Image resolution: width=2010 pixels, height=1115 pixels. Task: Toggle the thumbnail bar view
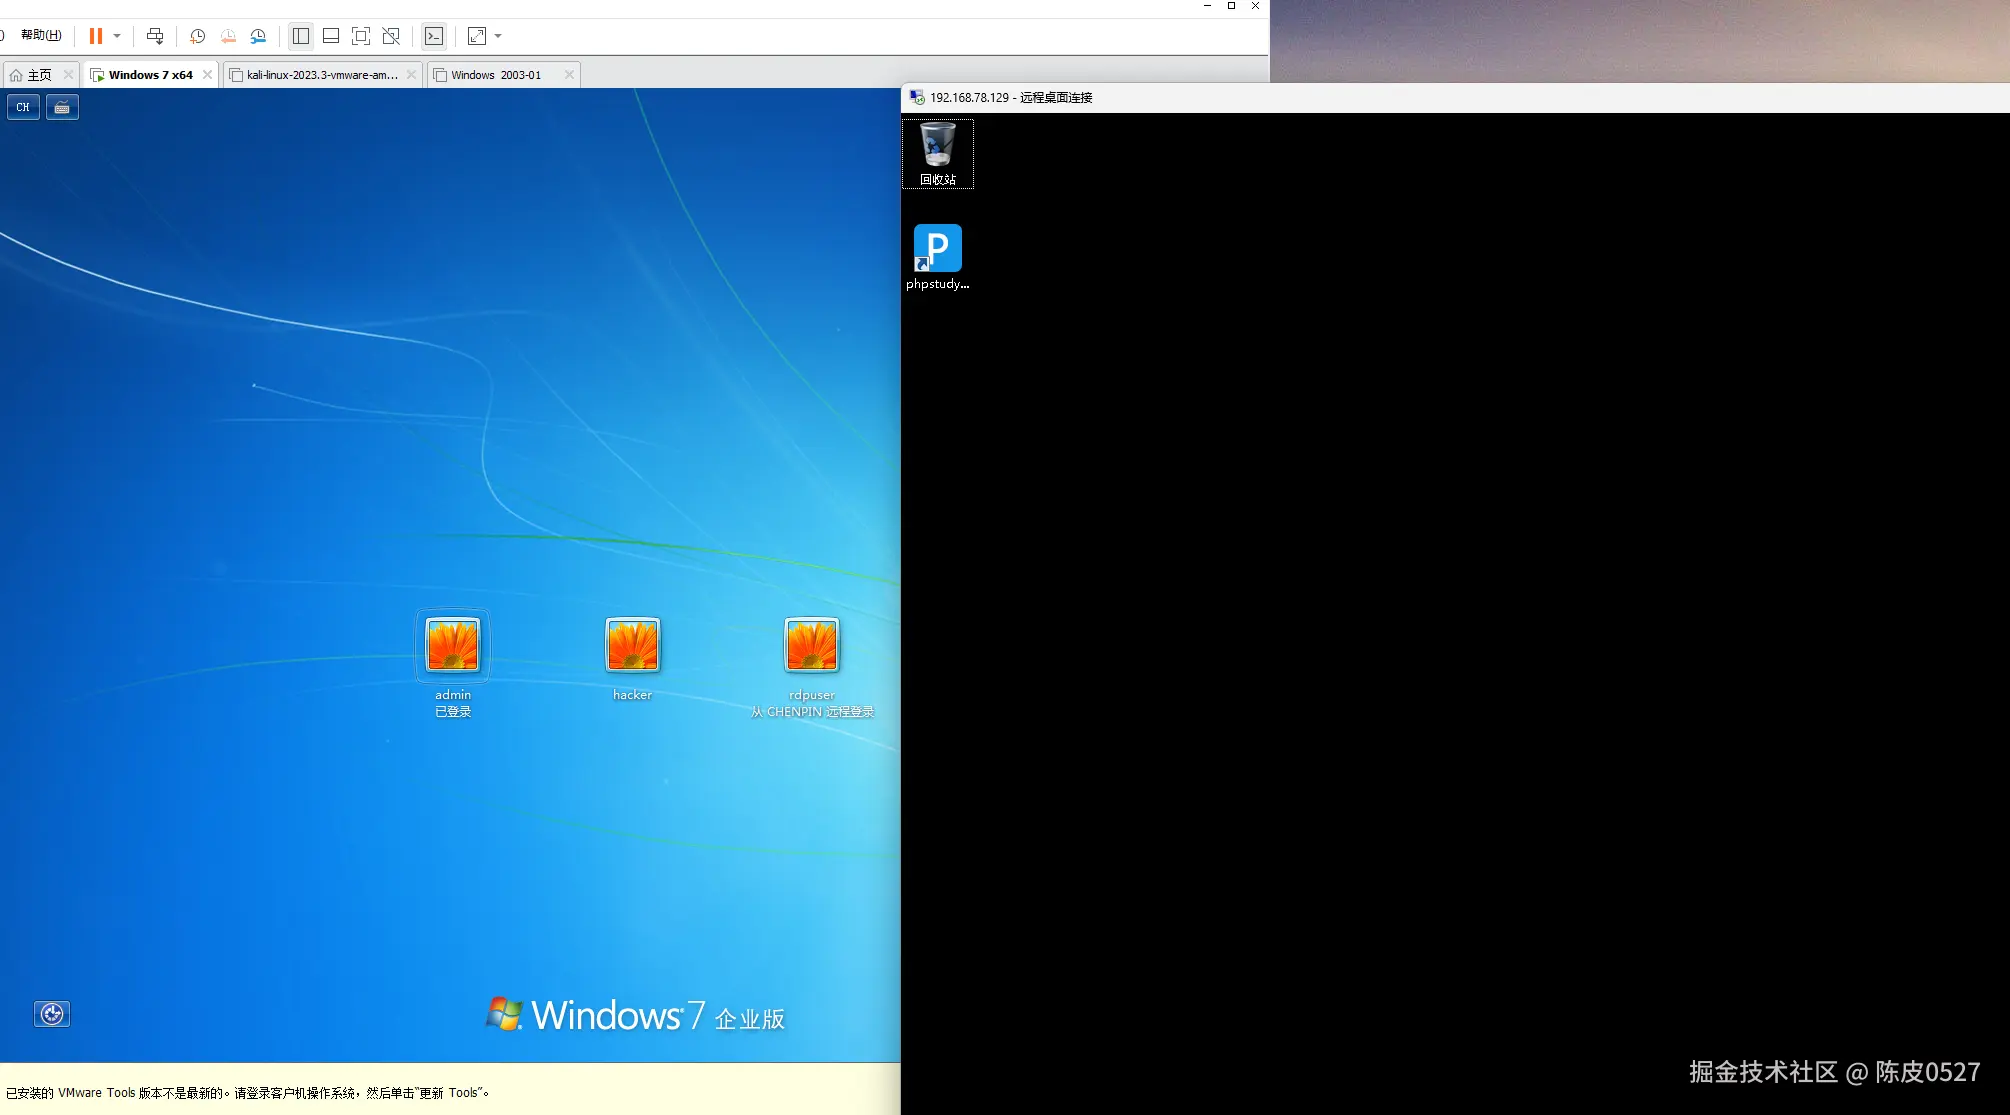[x=331, y=36]
